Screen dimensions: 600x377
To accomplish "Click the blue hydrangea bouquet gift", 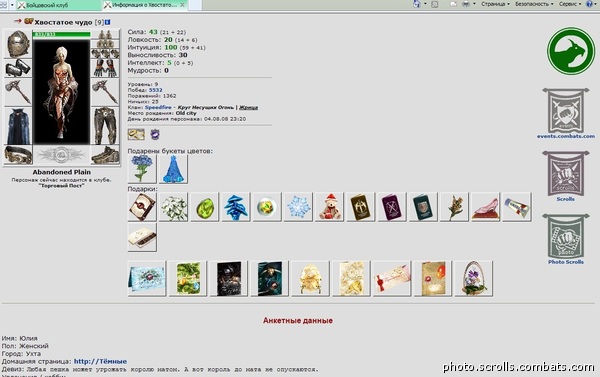I will 142,168.
